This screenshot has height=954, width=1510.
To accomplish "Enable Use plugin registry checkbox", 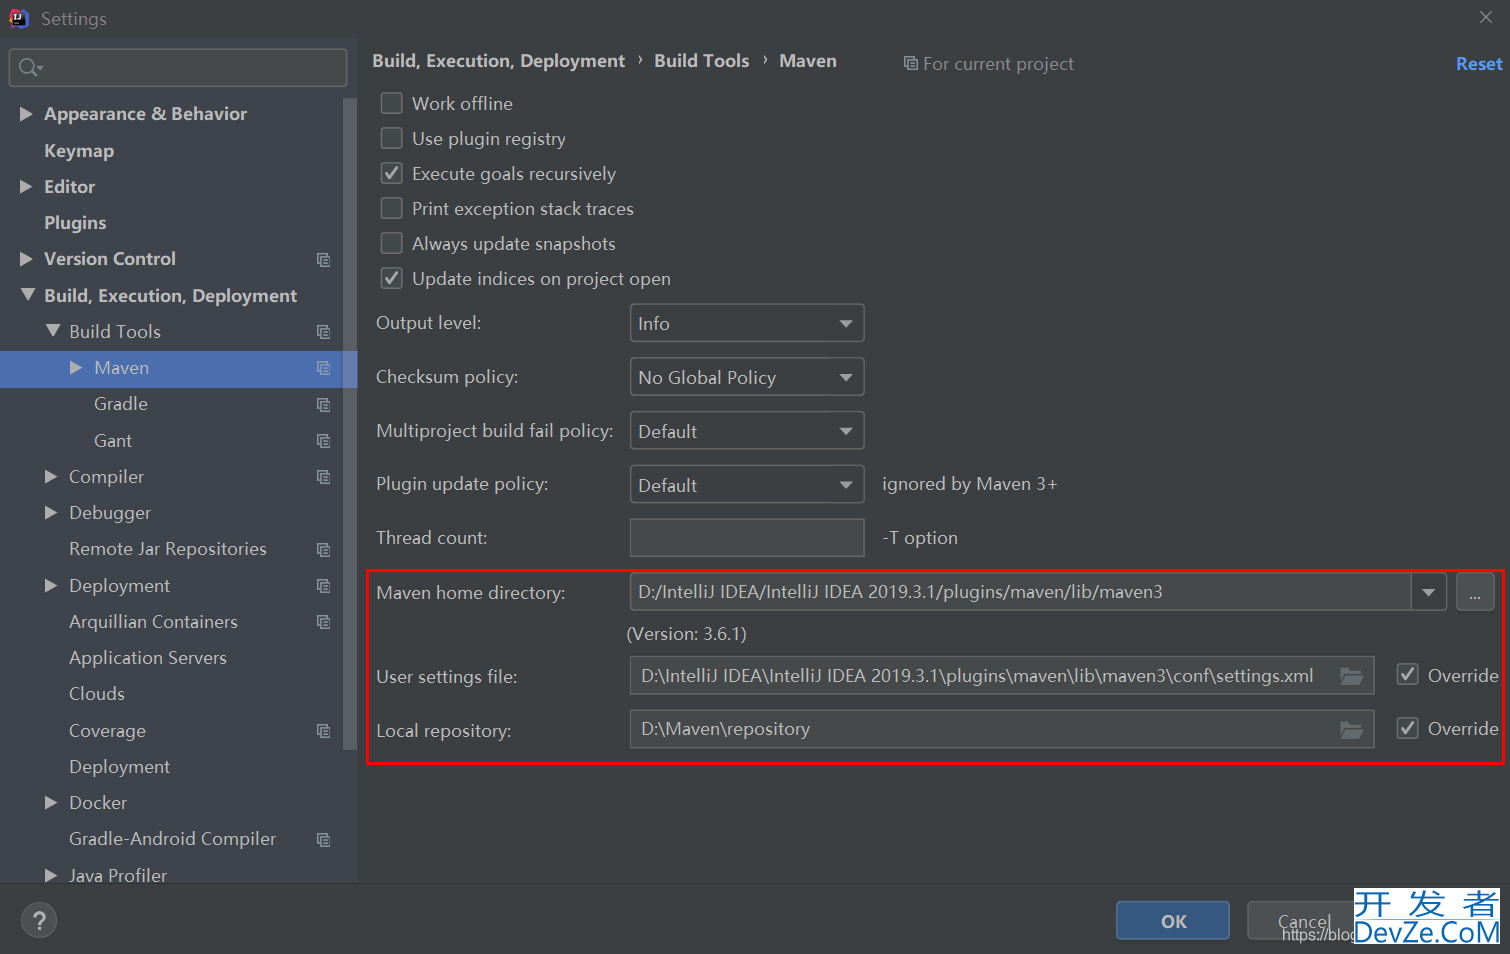I will tap(392, 138).
